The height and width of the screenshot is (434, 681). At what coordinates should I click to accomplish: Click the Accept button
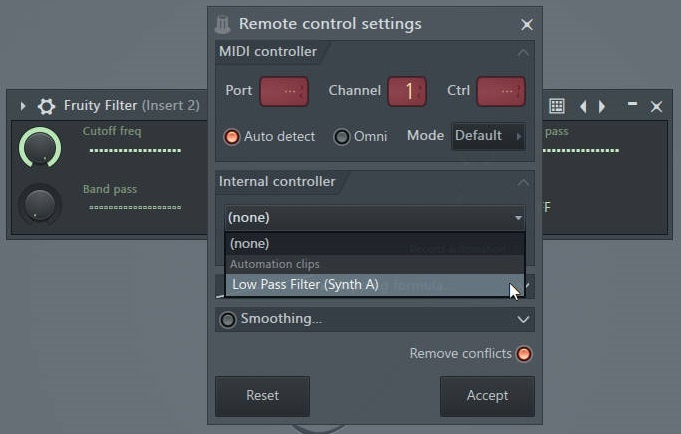[x=487, y=396]
